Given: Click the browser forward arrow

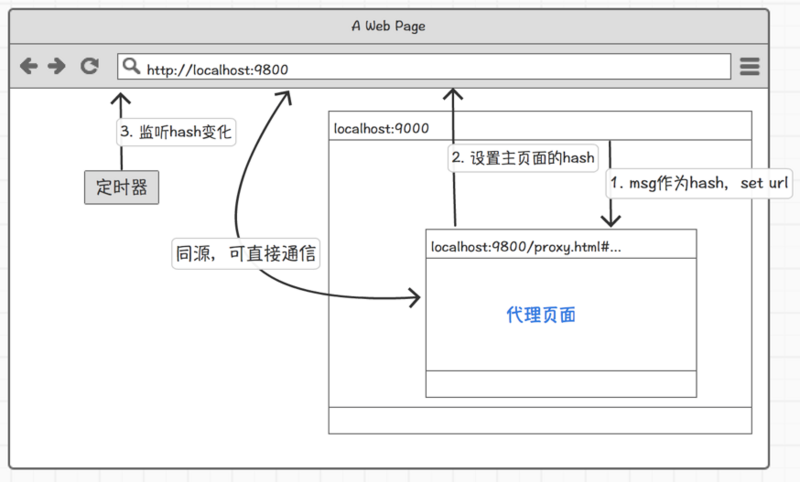Looking at the screenshot, I should tap(57, 66).
